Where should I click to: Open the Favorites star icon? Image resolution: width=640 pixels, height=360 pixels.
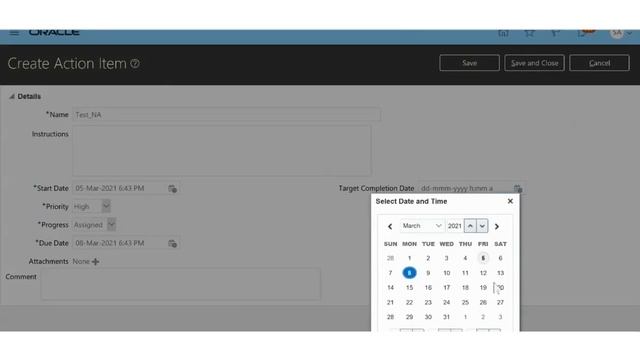[529, 33]
